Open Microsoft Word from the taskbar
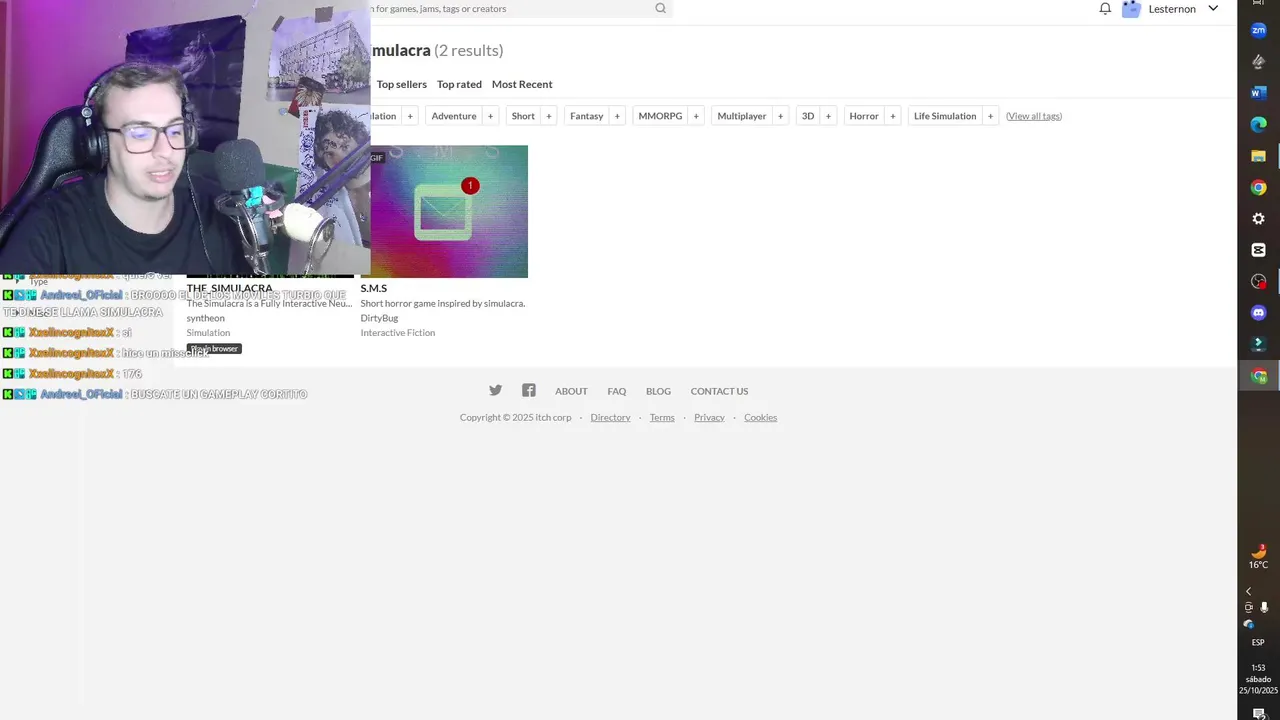 coord(1259,93)
